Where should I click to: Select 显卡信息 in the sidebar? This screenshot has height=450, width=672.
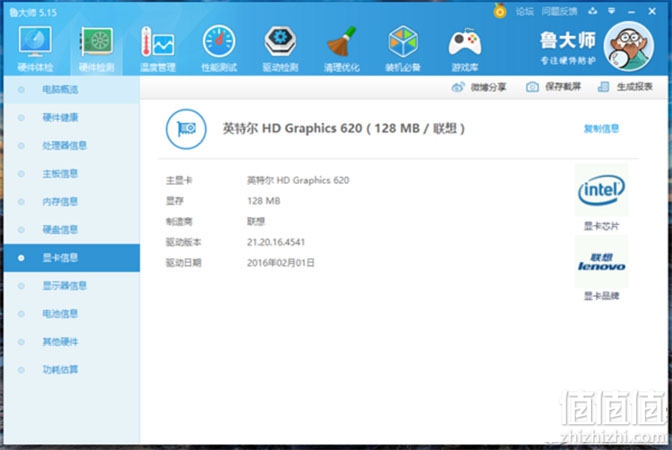[x=72, y=258]
